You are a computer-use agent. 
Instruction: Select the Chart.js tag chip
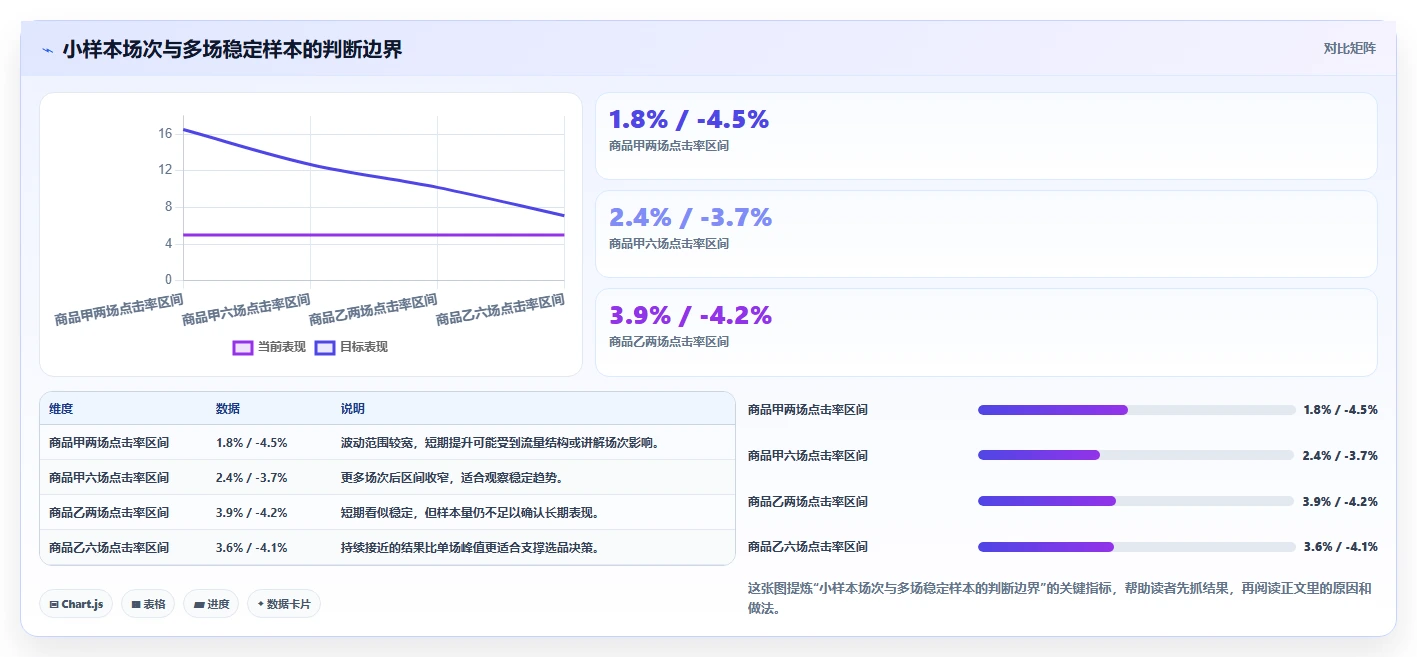tap(76, 604)
